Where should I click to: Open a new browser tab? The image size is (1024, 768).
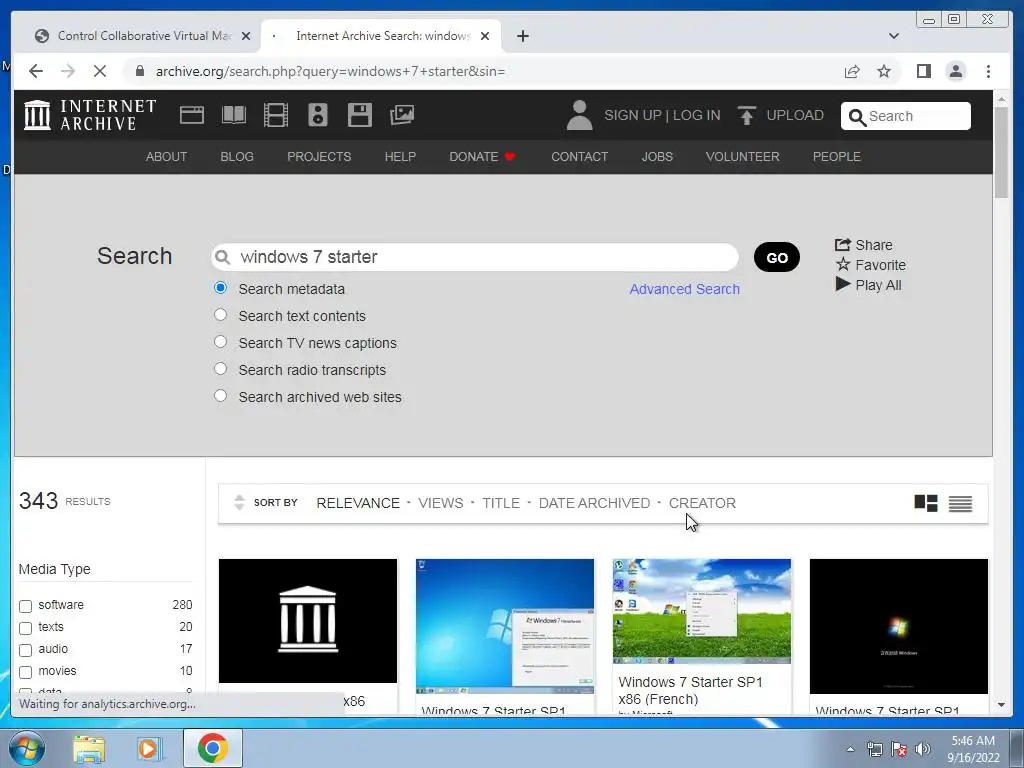click(522, 36)
